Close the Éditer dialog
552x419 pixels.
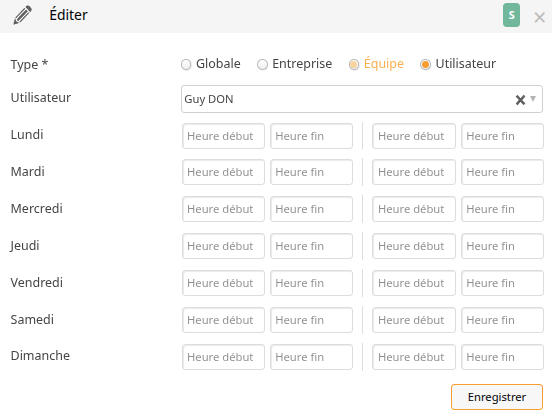click(x=539, y=17)
